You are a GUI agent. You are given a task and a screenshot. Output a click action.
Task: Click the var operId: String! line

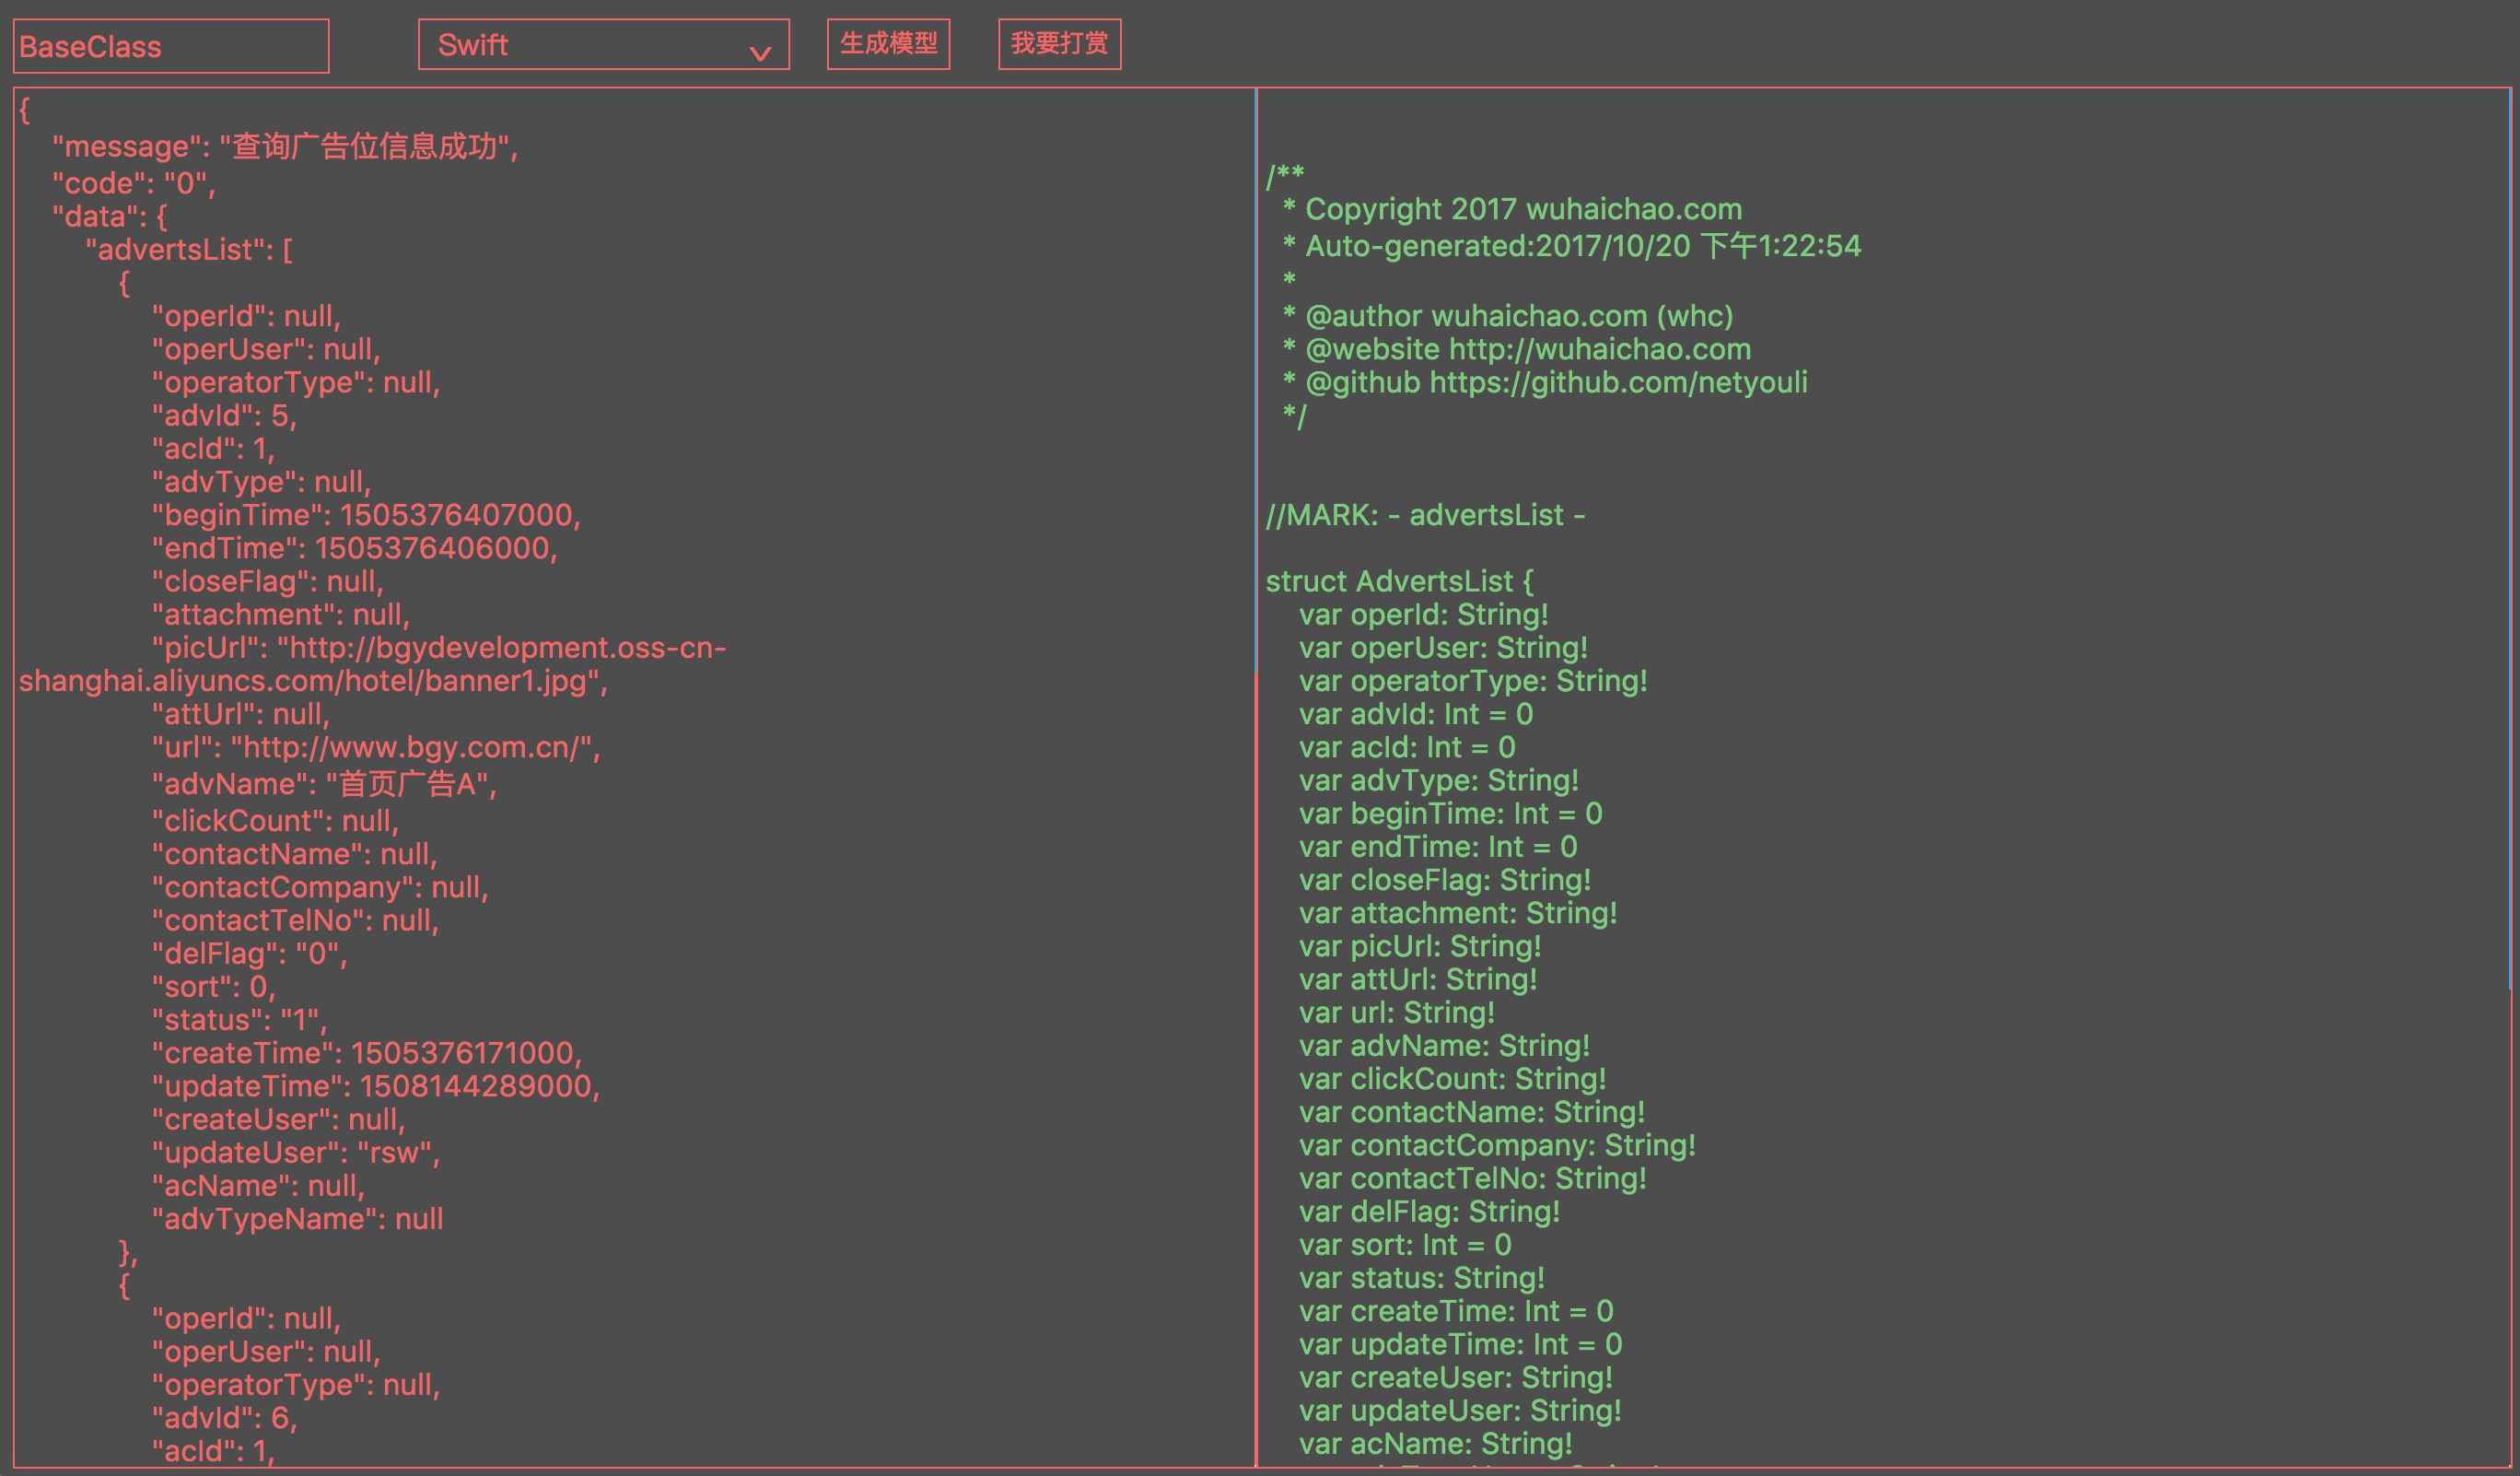pos(1423,615)
